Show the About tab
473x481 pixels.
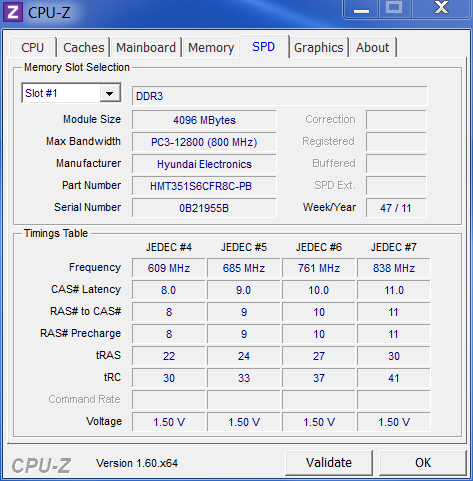373,47
